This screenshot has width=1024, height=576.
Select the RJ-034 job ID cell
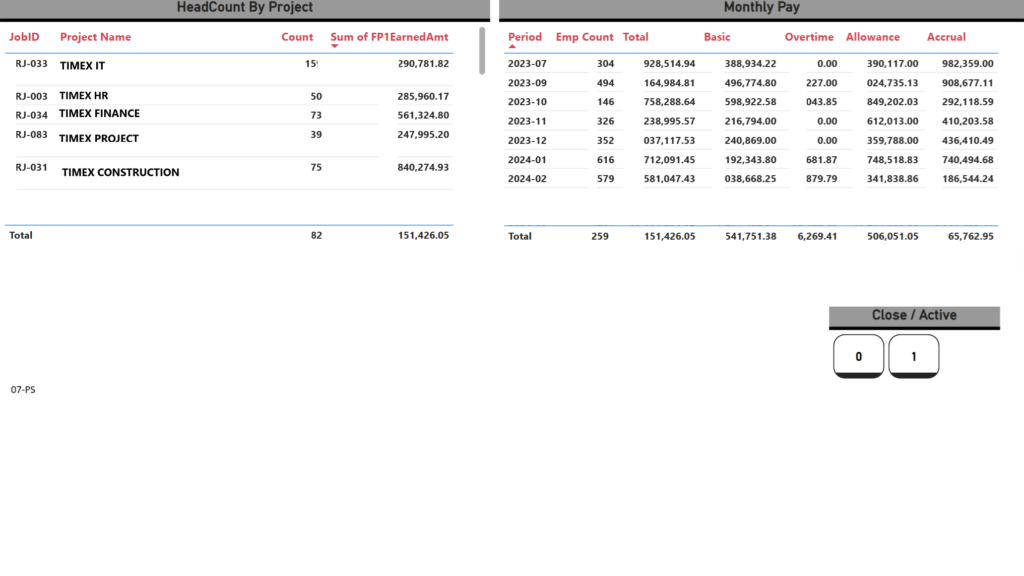[31, 116]
